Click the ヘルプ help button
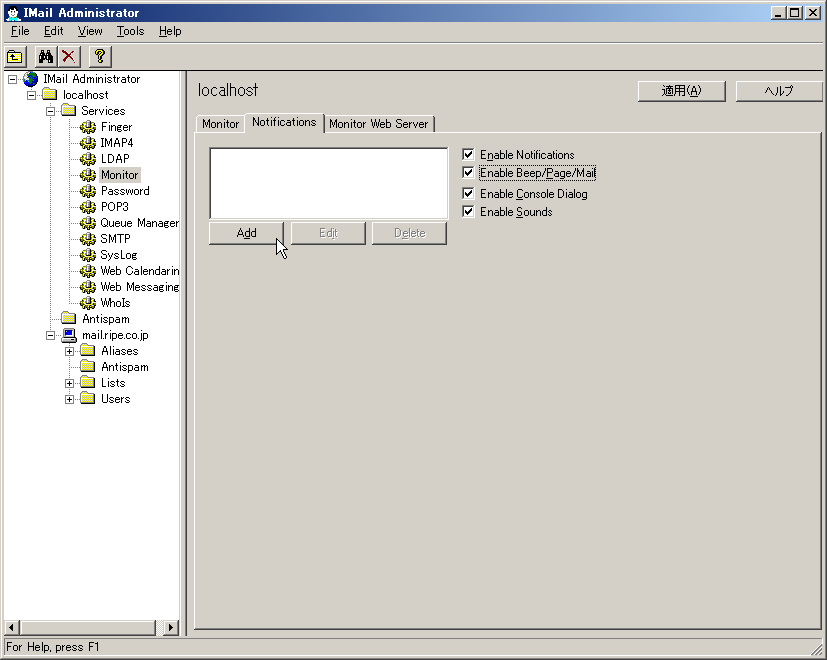The width and height of the screenshot is (827, 660). click(779, 91)
